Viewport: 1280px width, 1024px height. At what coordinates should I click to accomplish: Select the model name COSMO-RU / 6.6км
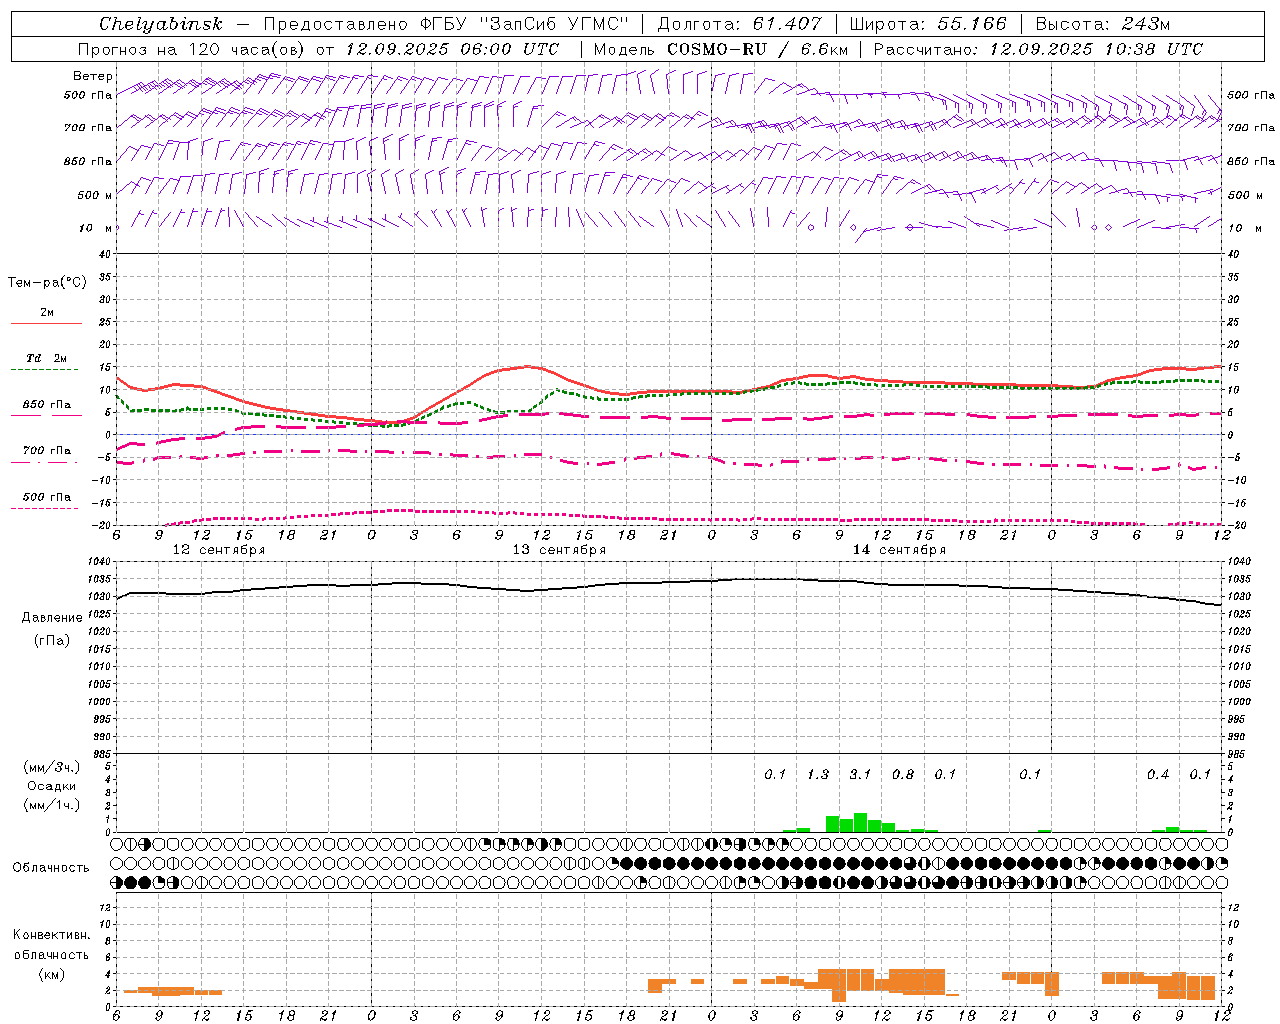point(757,49)
